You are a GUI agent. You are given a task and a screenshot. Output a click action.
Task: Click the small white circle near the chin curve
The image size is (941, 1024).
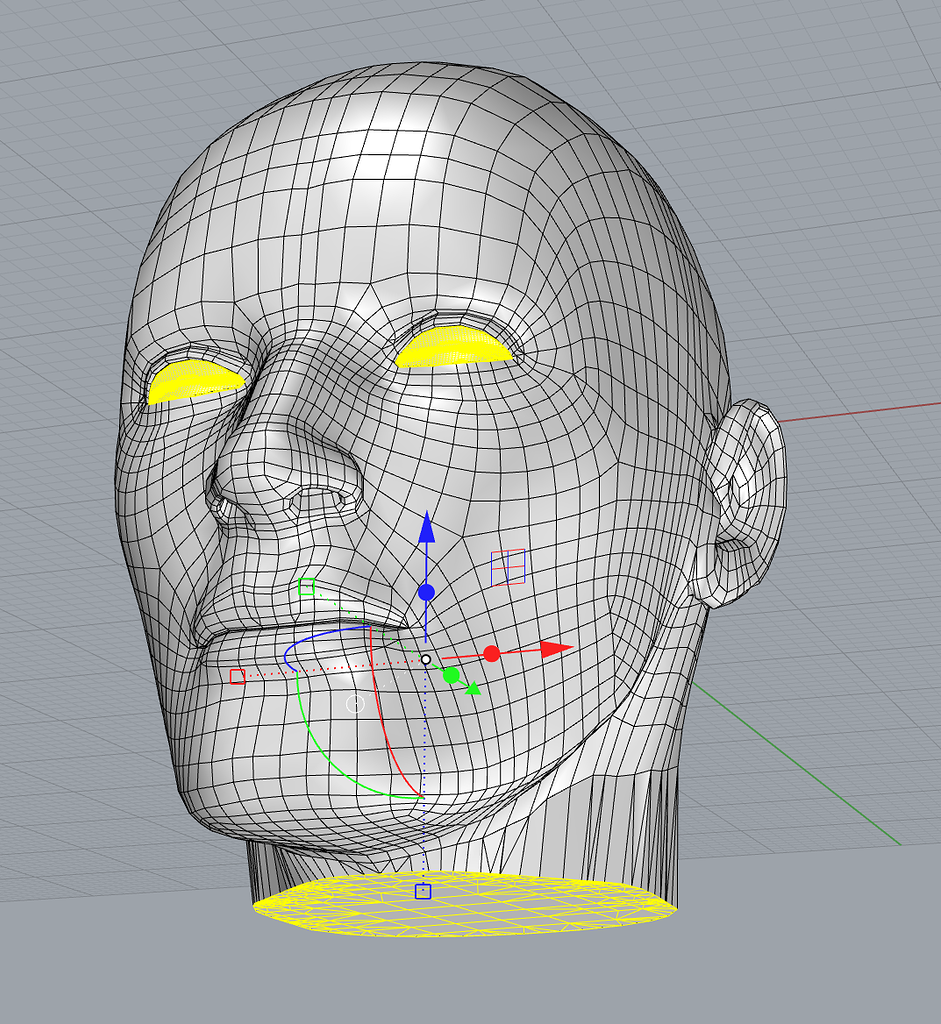point(357,705)
